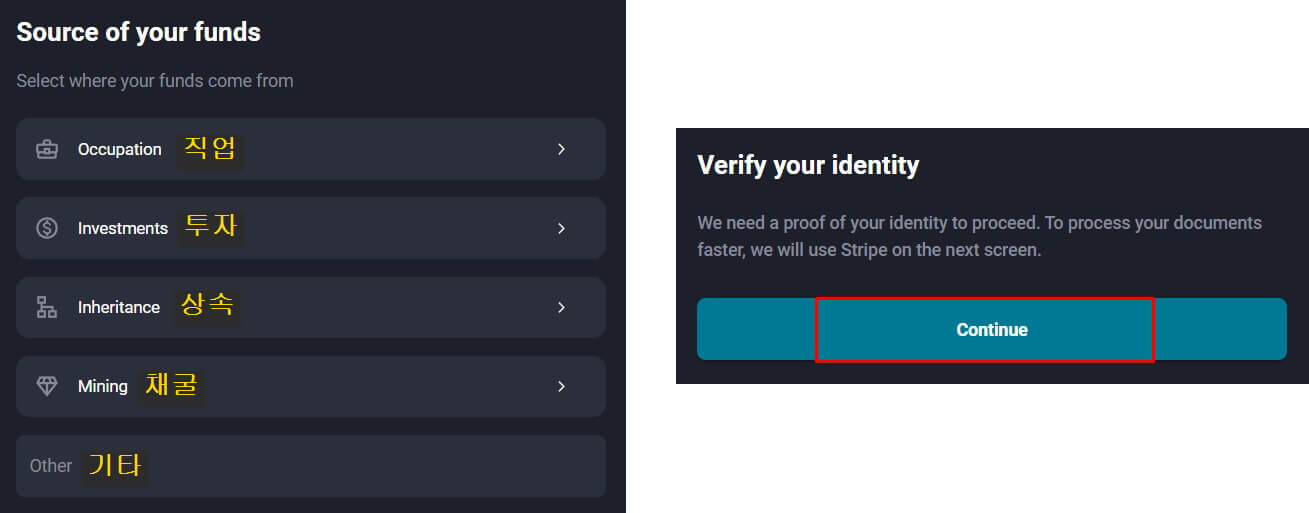Select Inheritance as source of funds
Viewport: 1309px width, 513px height.
311,307
